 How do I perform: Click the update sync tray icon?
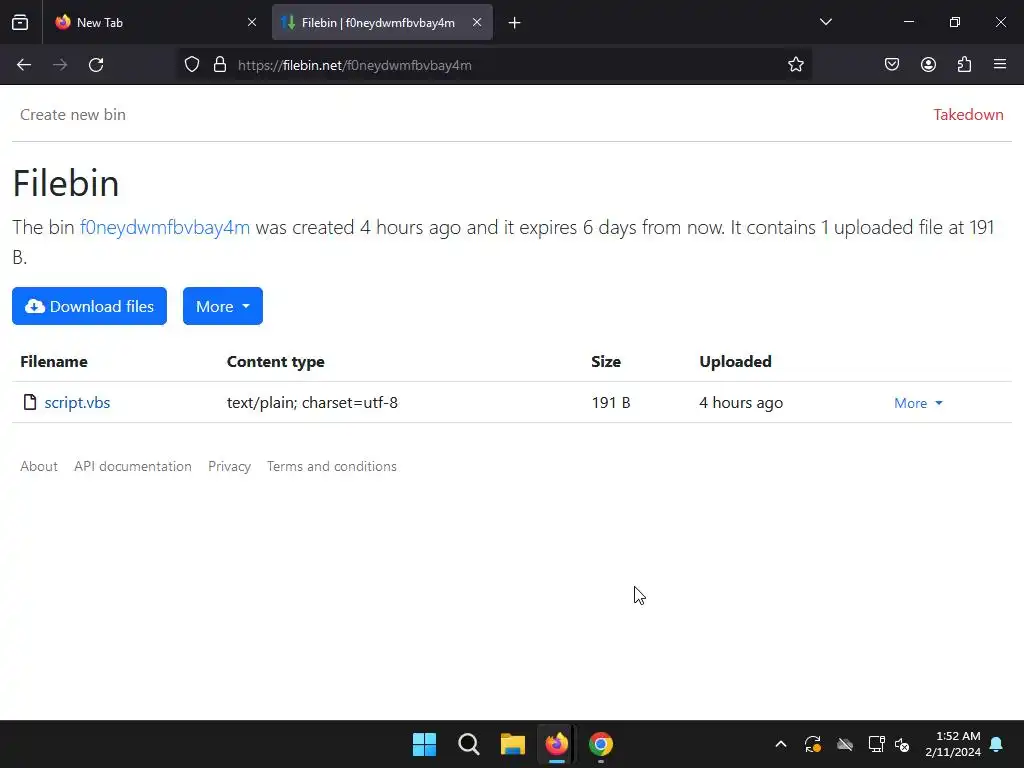(812, 744)
